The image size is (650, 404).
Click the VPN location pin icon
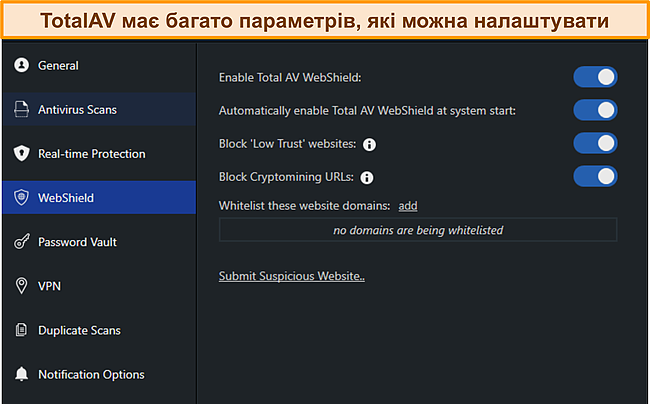pyautogui.click(x=20, y=286)
